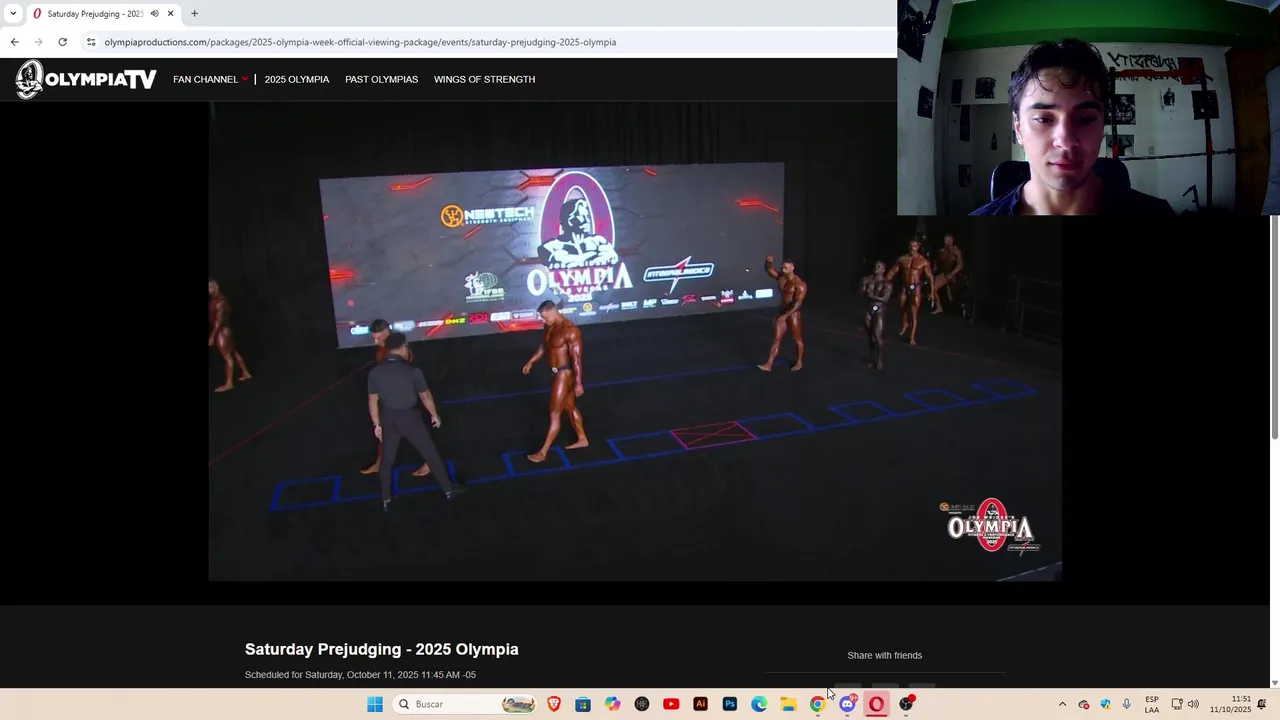Screen dimensions: 1280x720
Task: Open site information icon in address bar
Action: pos(91,42)
